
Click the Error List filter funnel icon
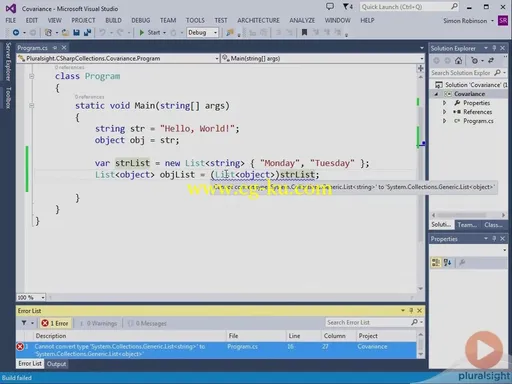pyautogui.click(x=24, y=323)
